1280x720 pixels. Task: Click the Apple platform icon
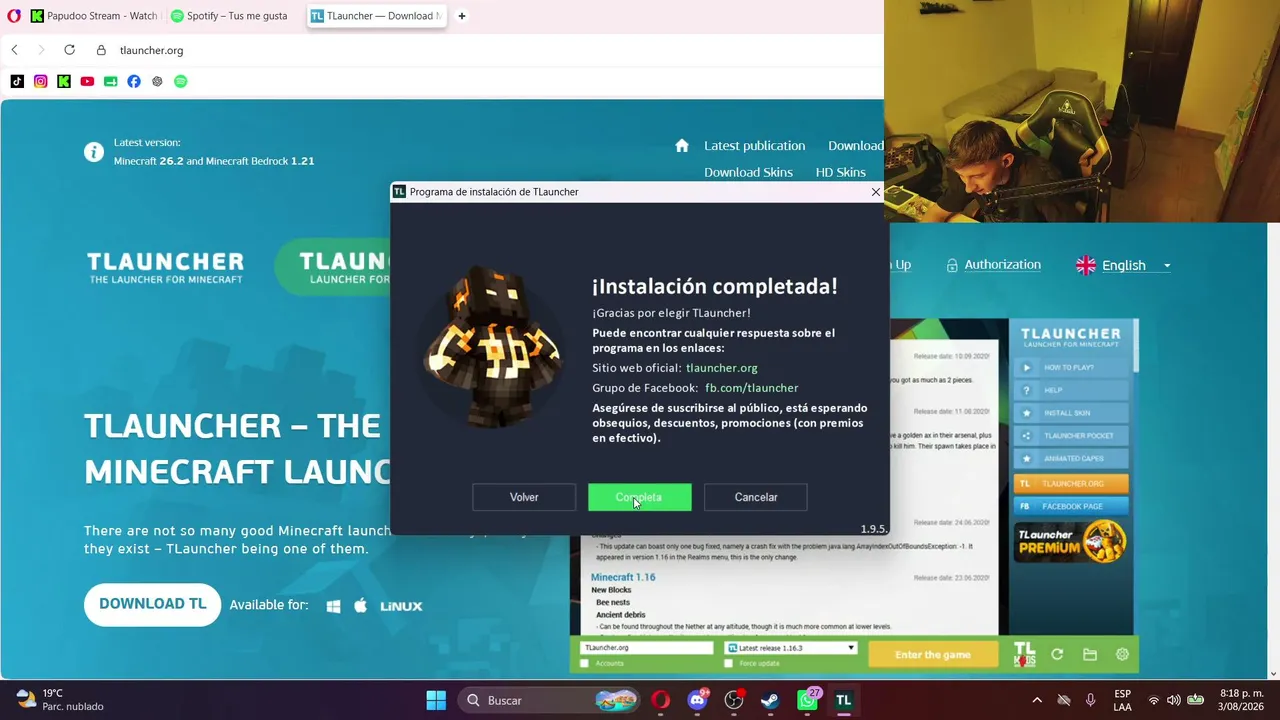click(361, 605)
